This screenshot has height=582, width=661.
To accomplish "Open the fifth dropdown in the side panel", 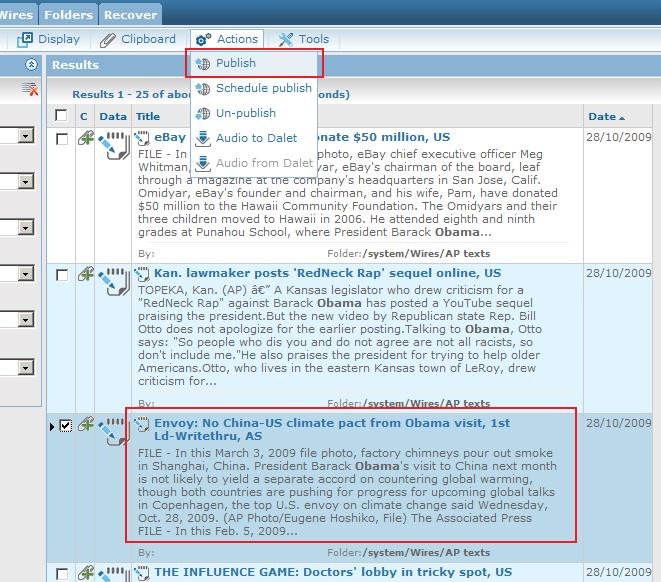I will click(25, 319).
